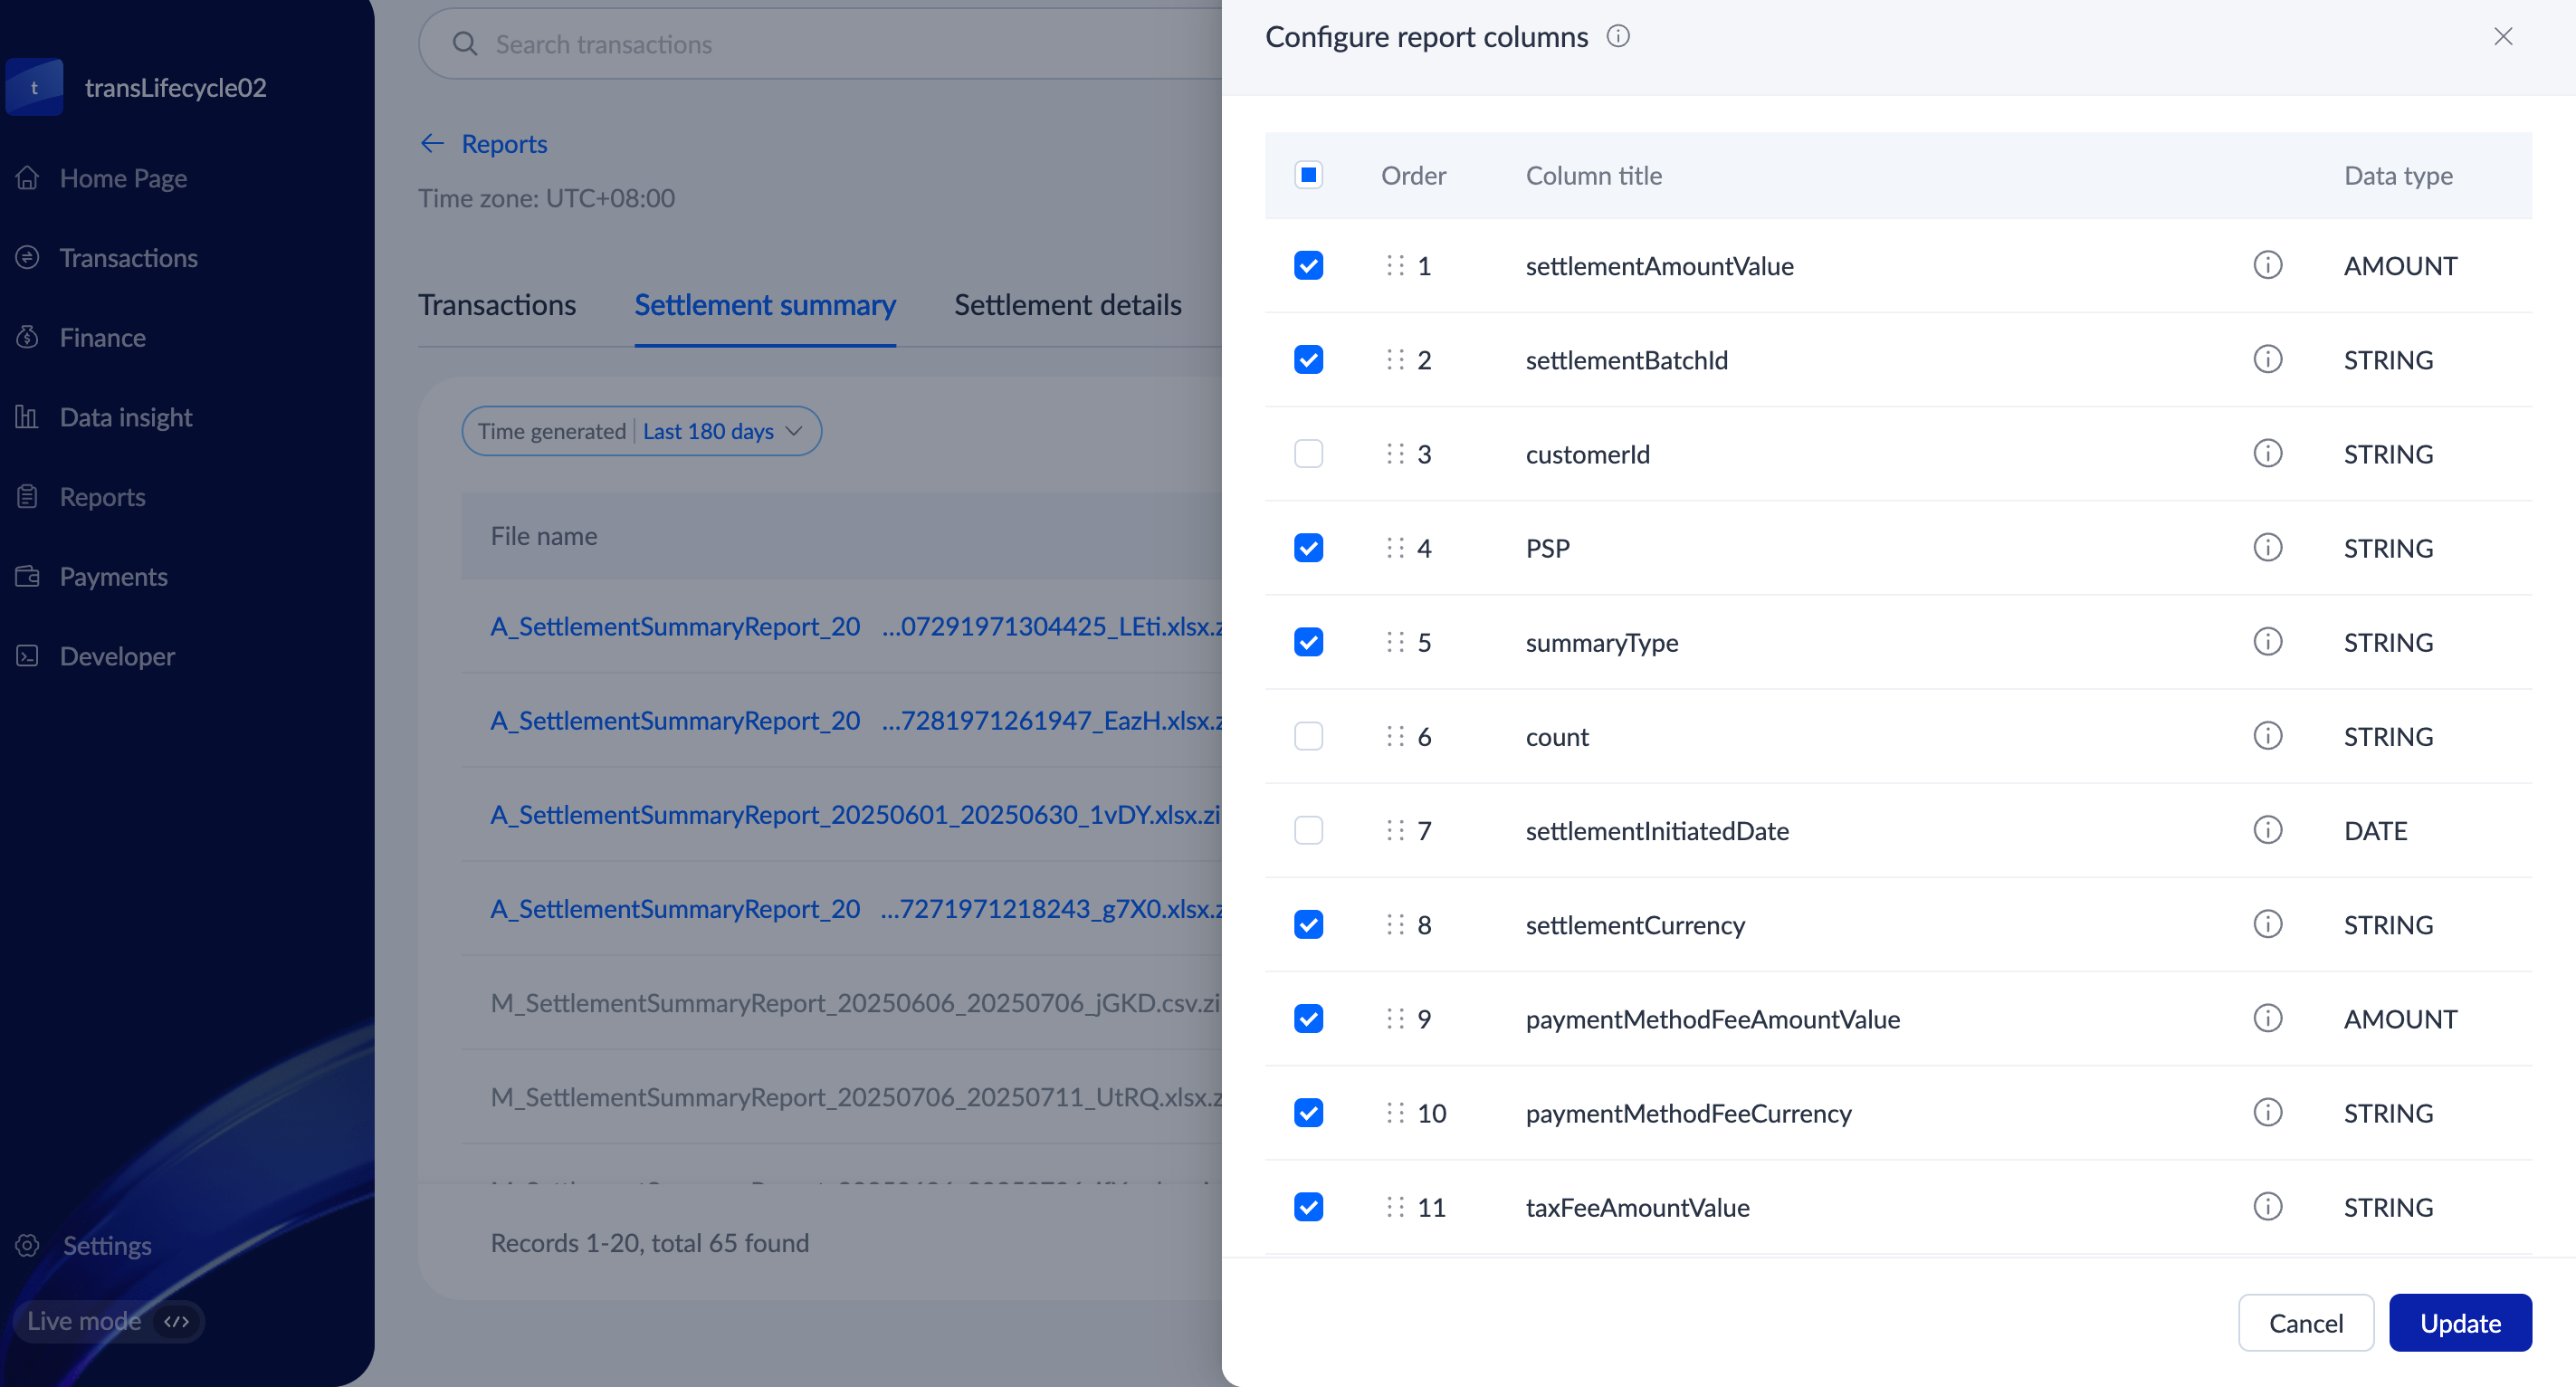
Task: Click info icon for taxFeeAmountValue row
Action: [x=2267, y=1207]
